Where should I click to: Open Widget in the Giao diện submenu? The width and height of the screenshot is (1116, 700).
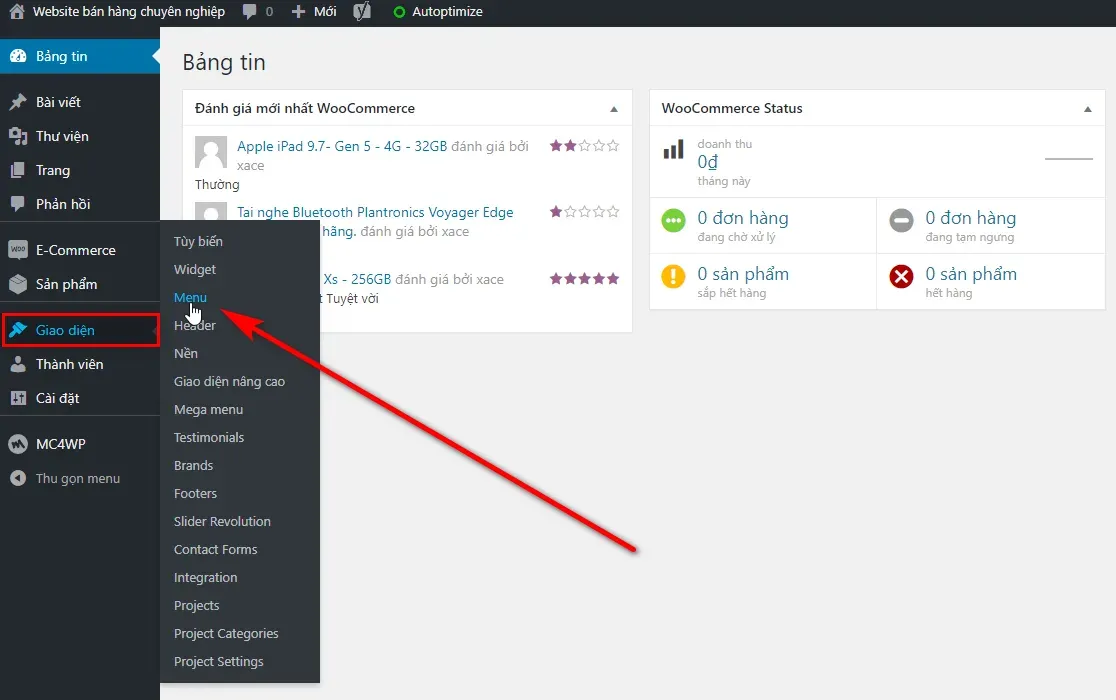click(195, 269)
